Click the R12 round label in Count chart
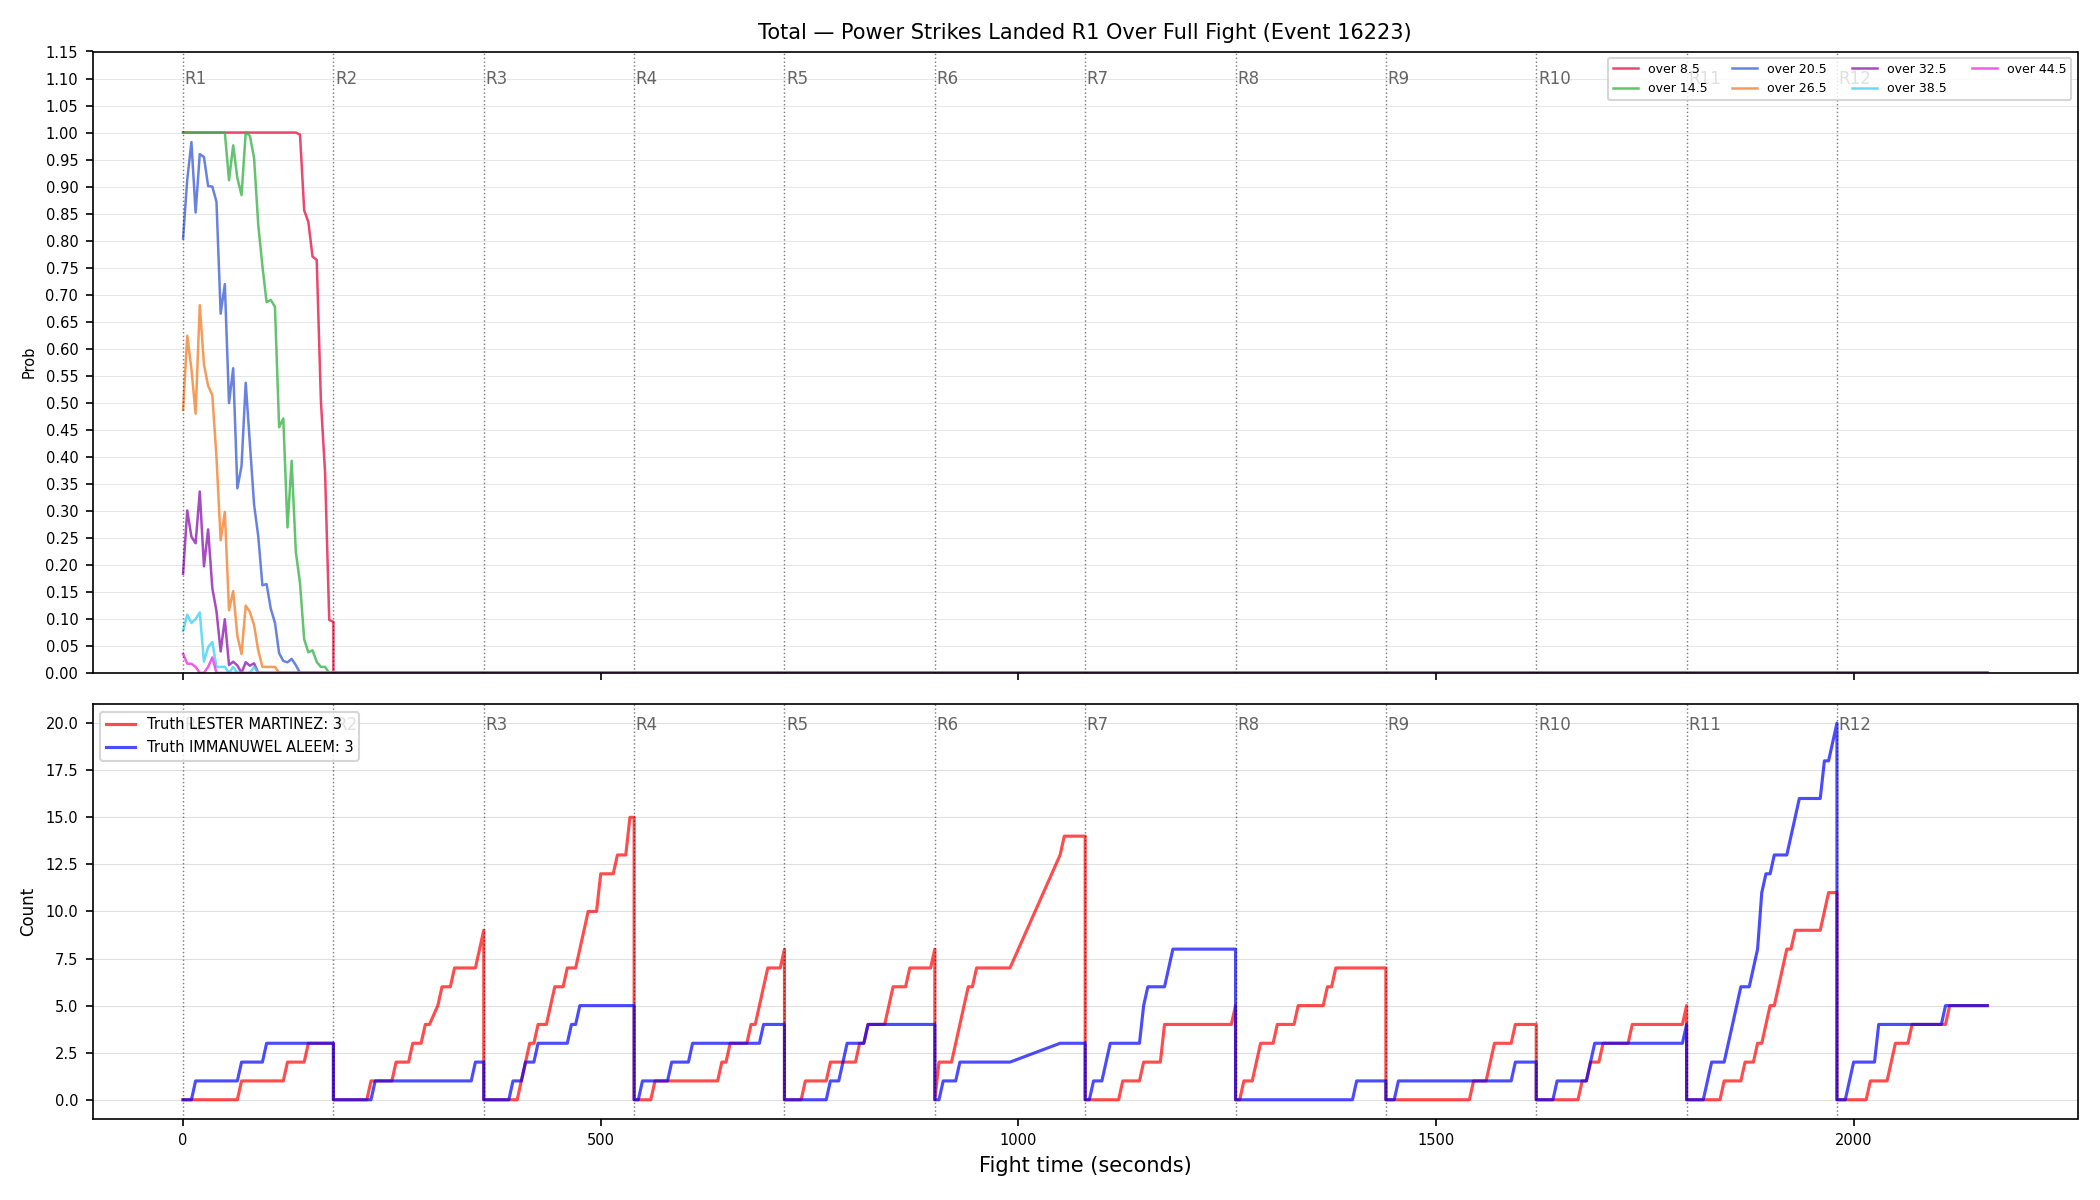2100x1200 pixels. (x=1855, y=724)
